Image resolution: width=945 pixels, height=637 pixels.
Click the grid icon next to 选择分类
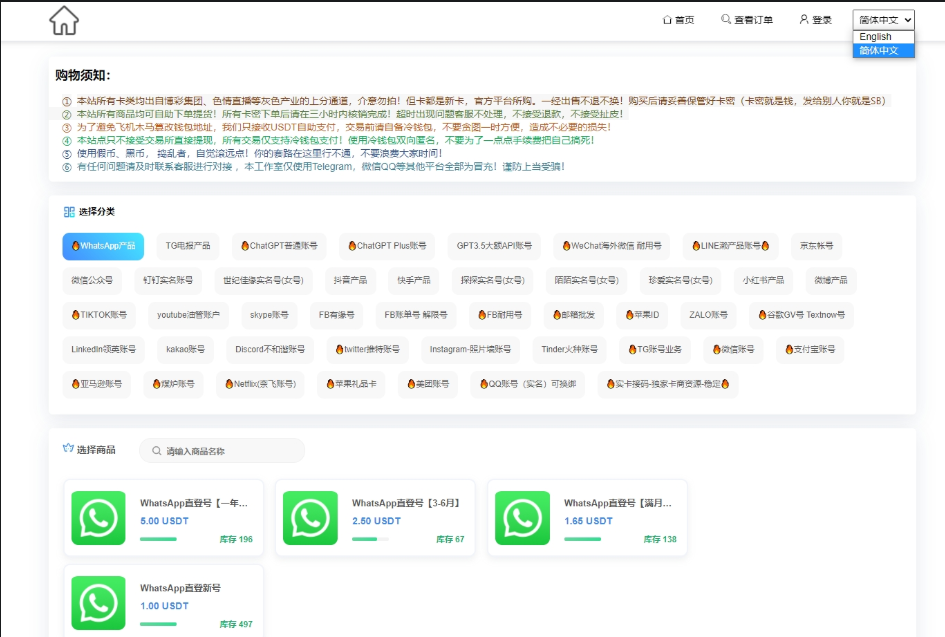pyautogui.click(x=69, y=212)
